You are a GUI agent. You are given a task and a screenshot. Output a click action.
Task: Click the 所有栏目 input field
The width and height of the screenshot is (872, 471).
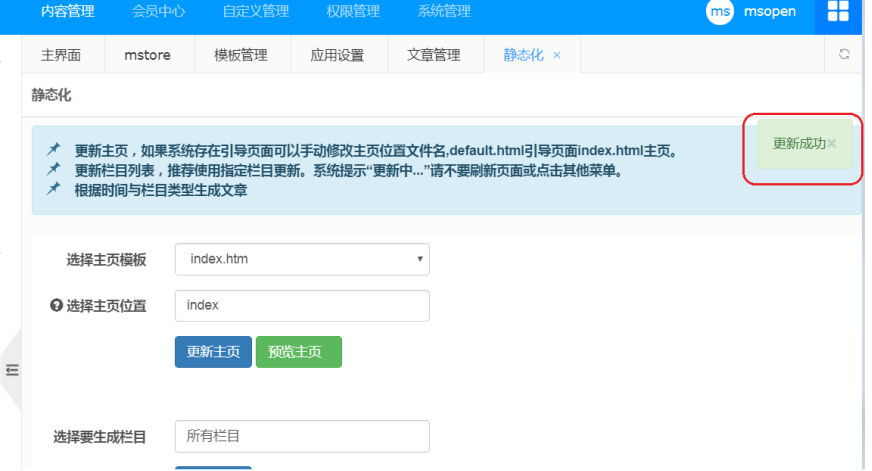pyautogui.click(x=302, y=437)
